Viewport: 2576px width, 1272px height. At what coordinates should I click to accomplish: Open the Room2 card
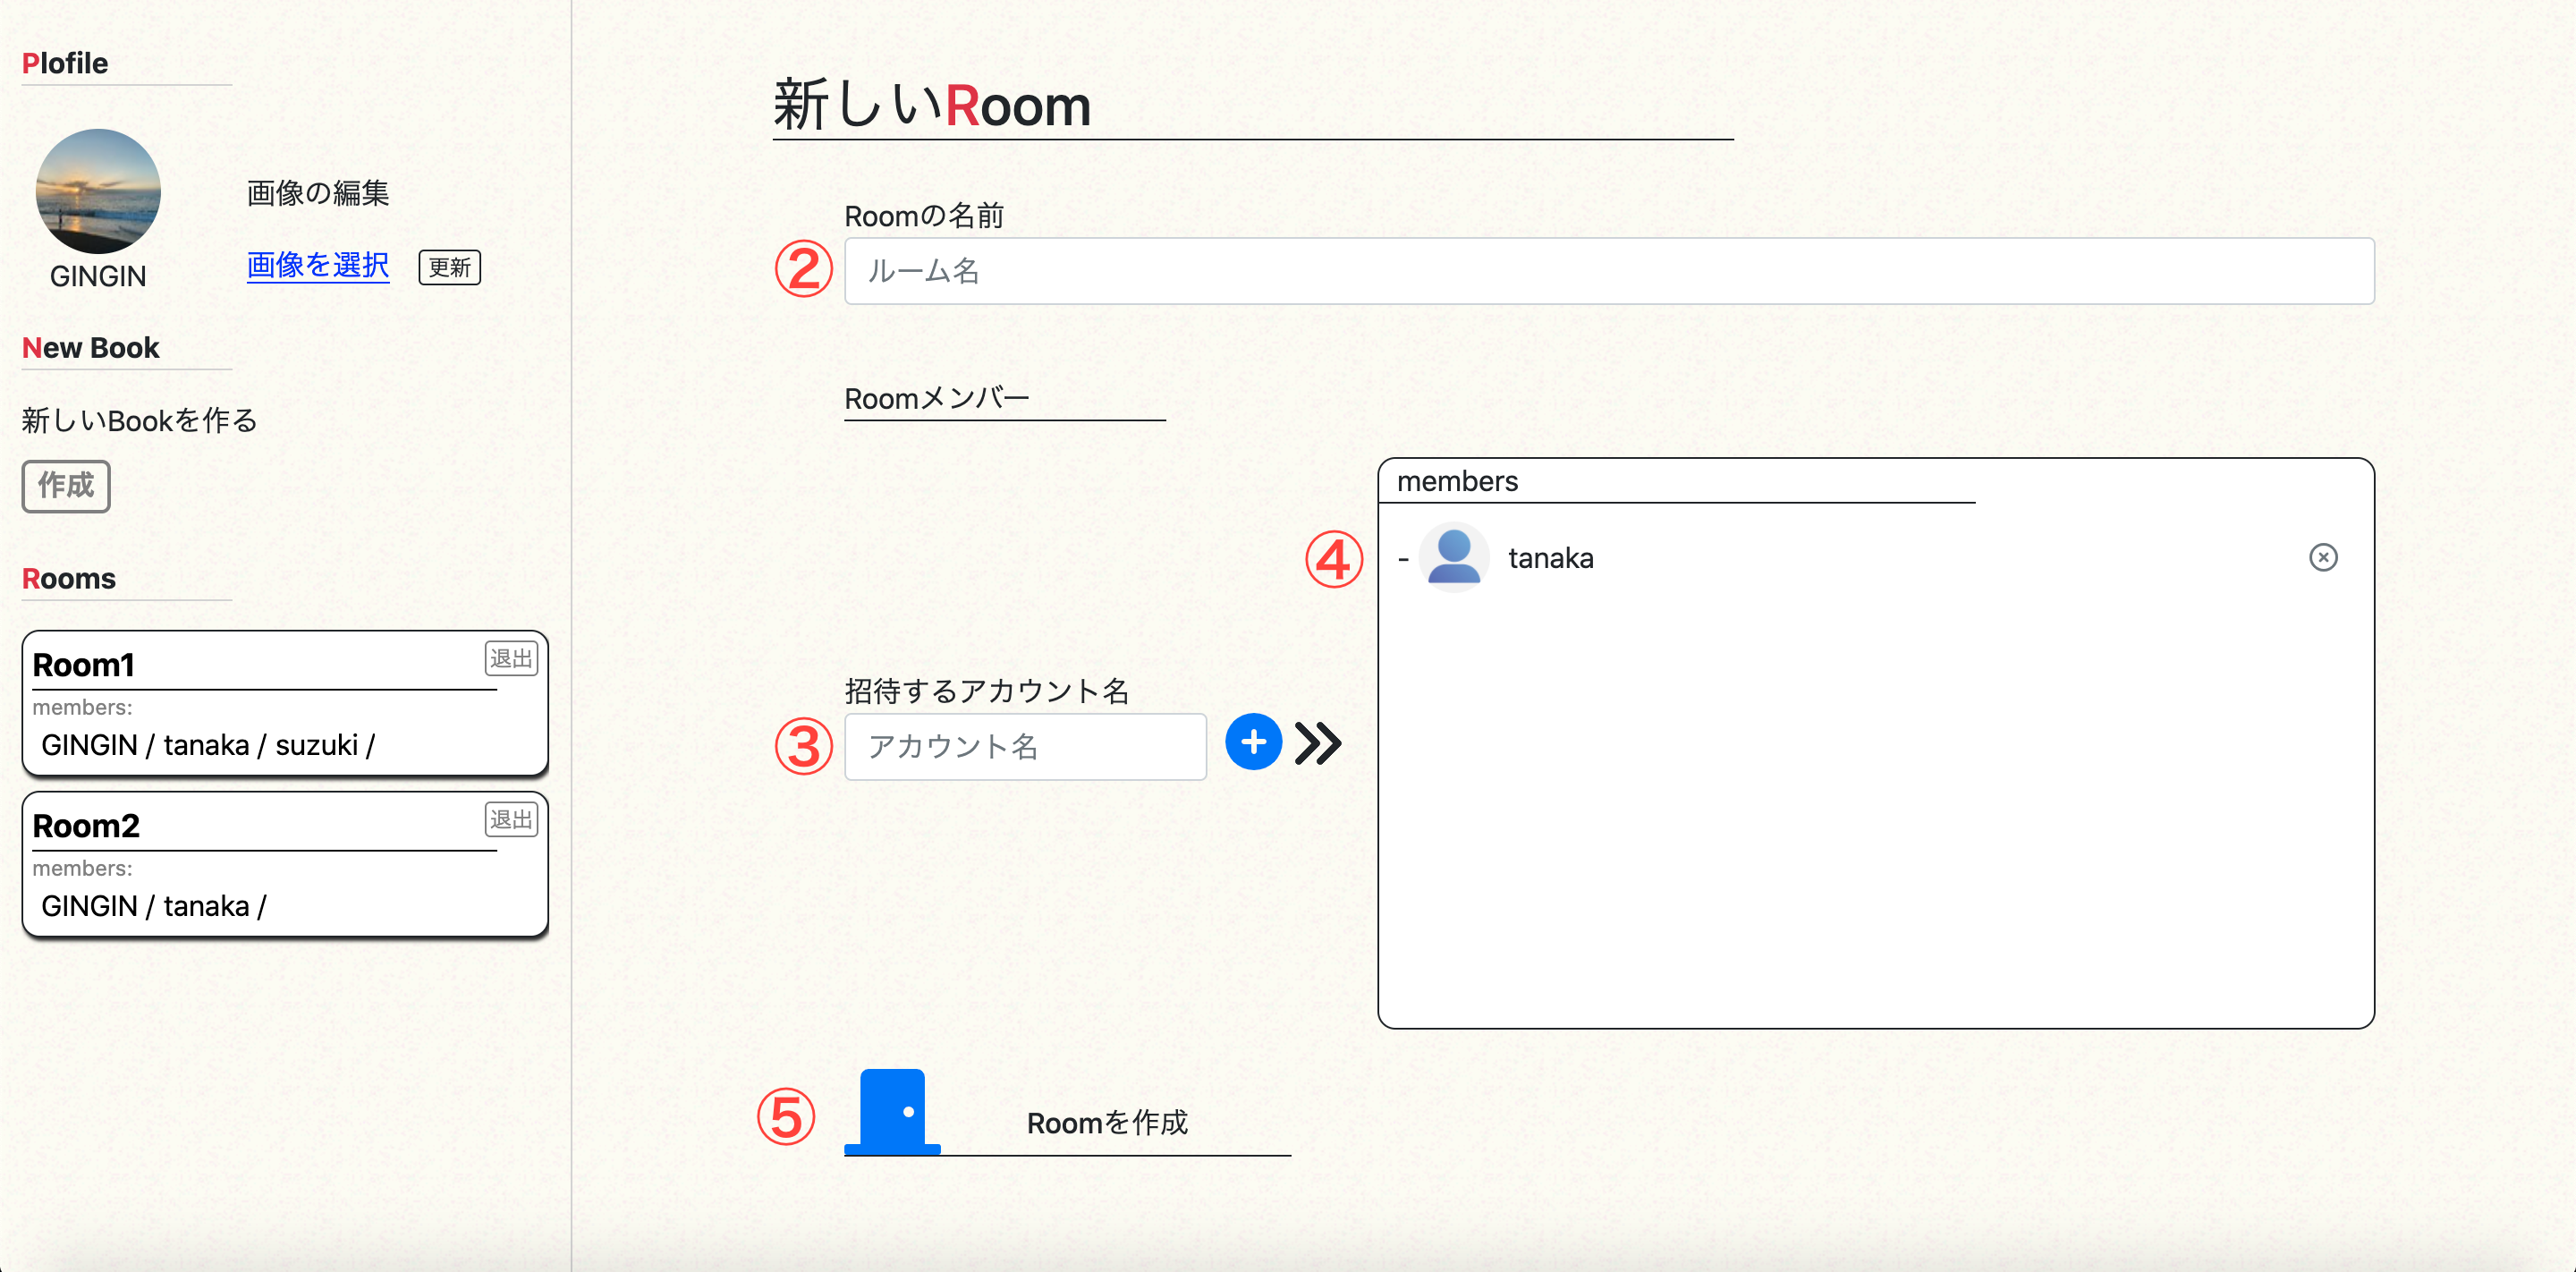click(285, 864)
